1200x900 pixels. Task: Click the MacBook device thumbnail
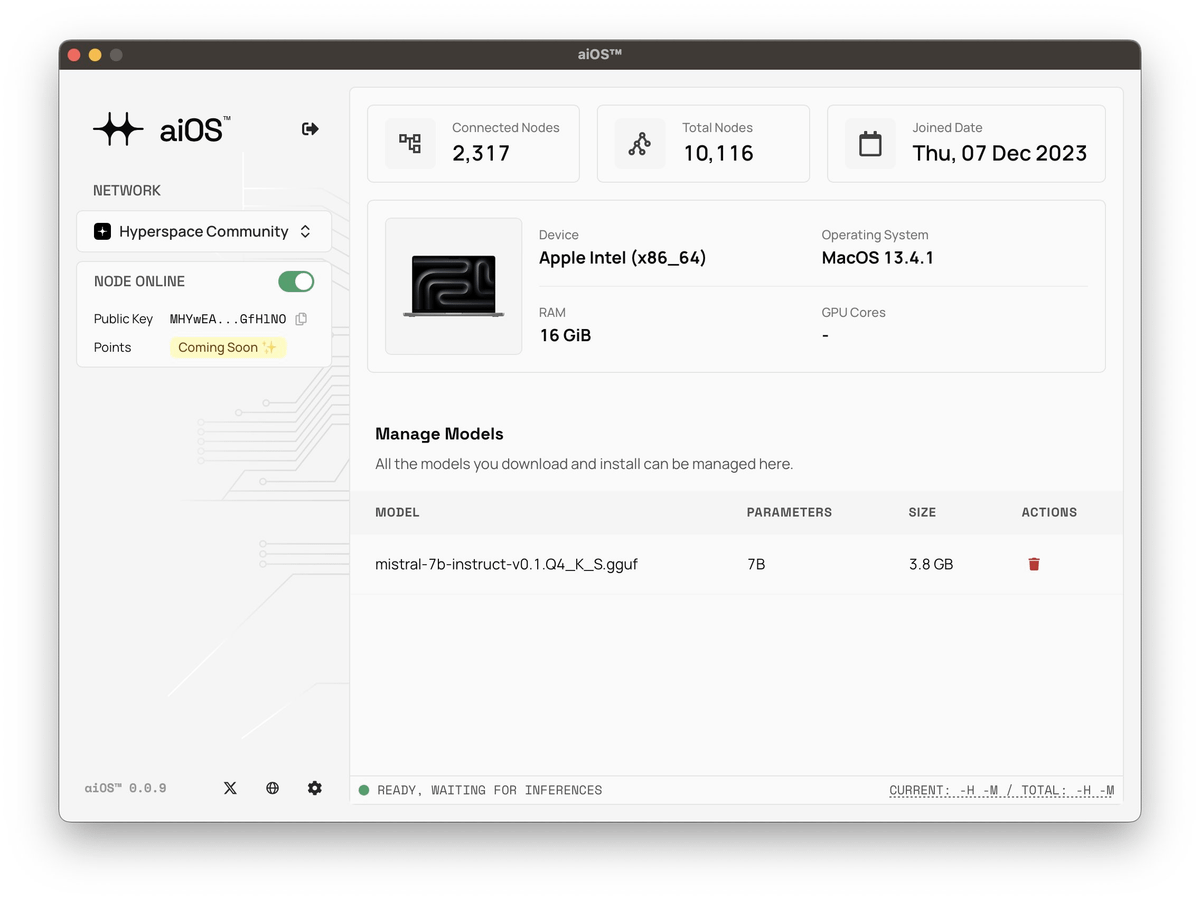[x=453, y=286]
